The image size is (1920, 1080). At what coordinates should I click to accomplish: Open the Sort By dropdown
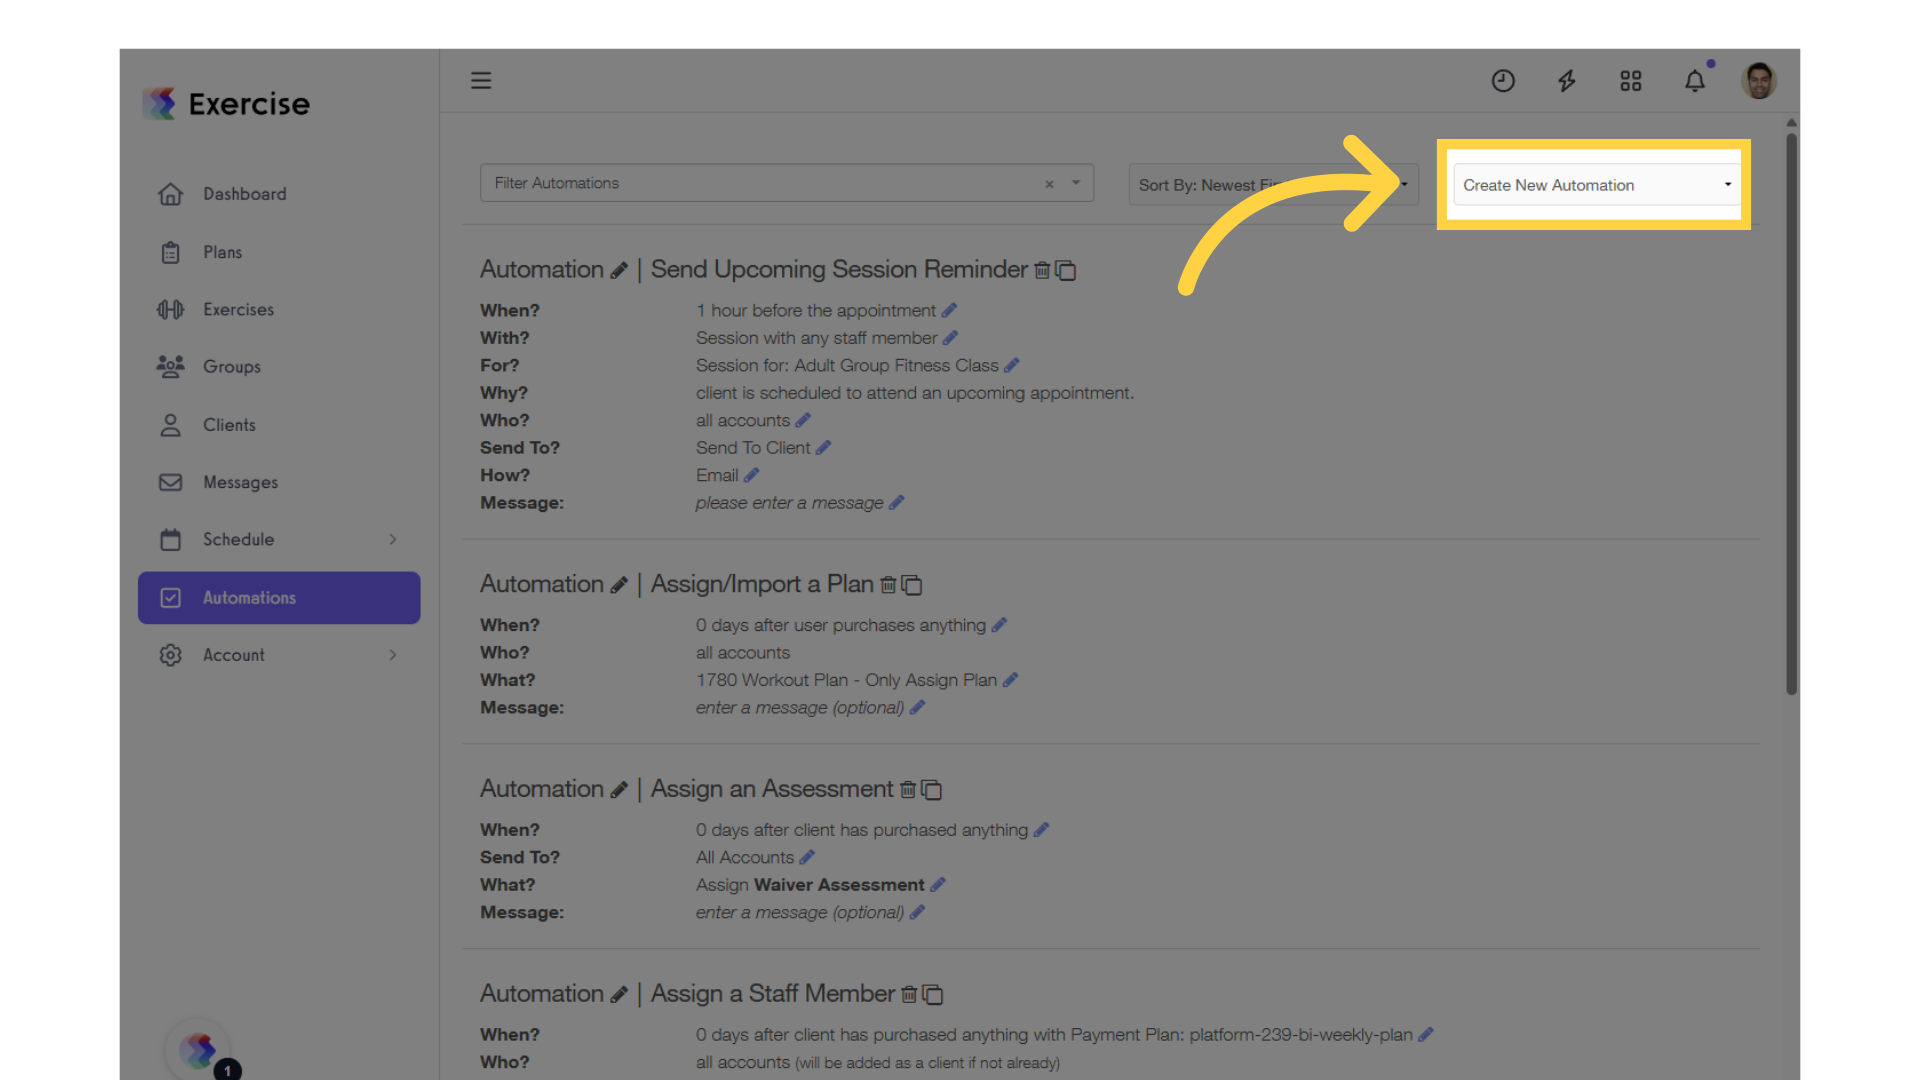click(1273, 185)
